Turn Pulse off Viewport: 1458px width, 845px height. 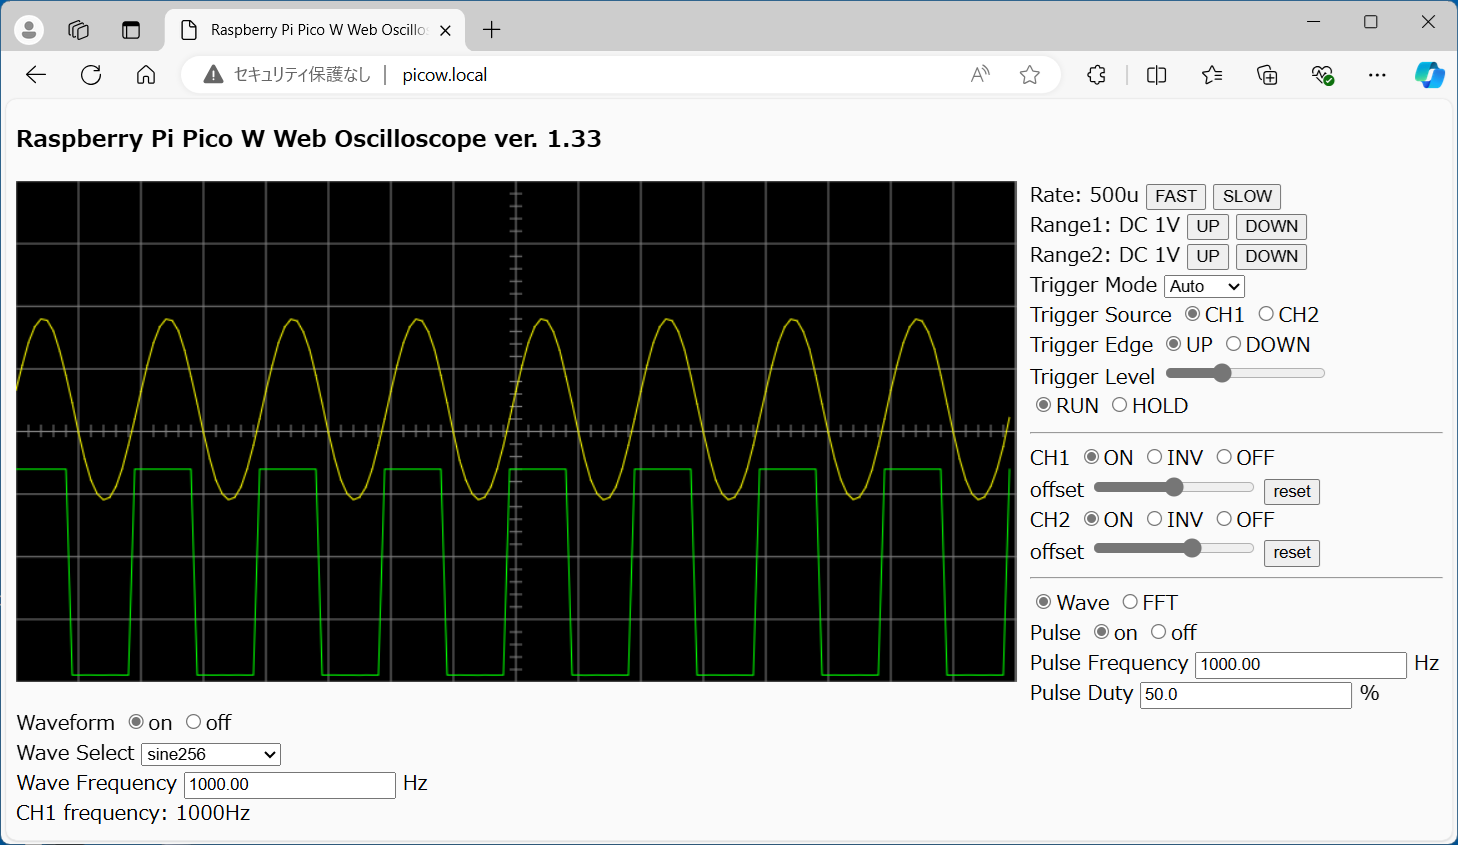[1158, 632]
